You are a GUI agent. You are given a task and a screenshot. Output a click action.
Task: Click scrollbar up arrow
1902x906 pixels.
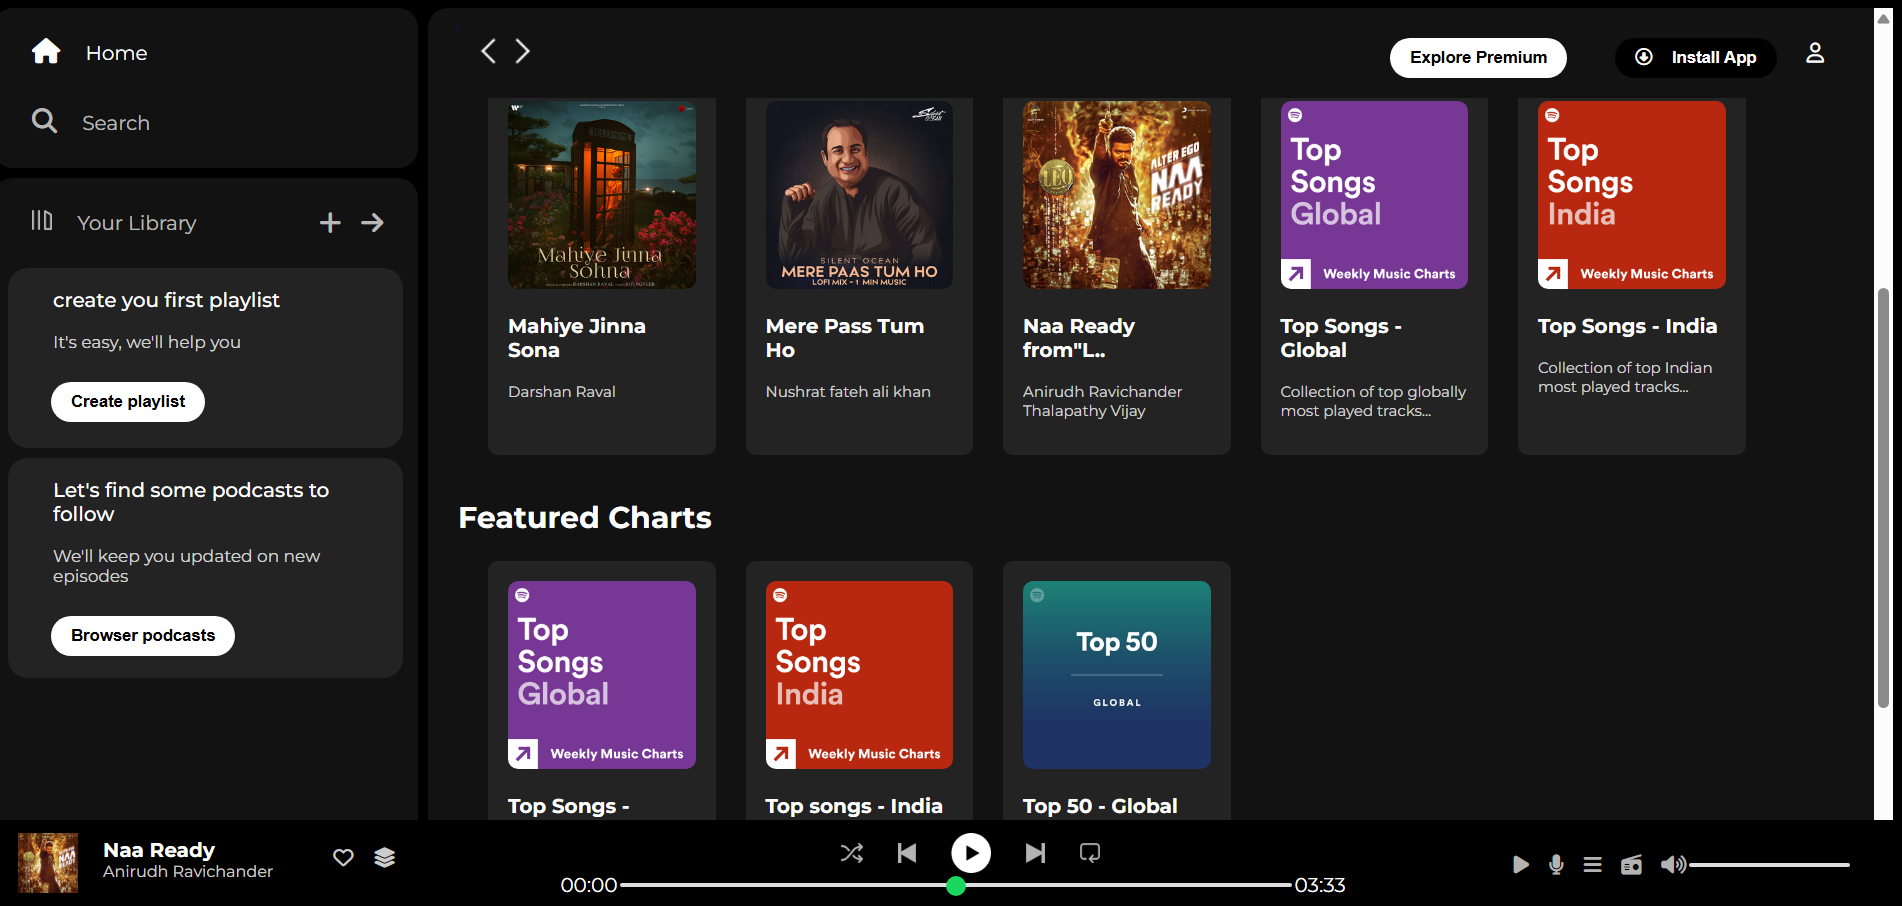point(1884,18)
